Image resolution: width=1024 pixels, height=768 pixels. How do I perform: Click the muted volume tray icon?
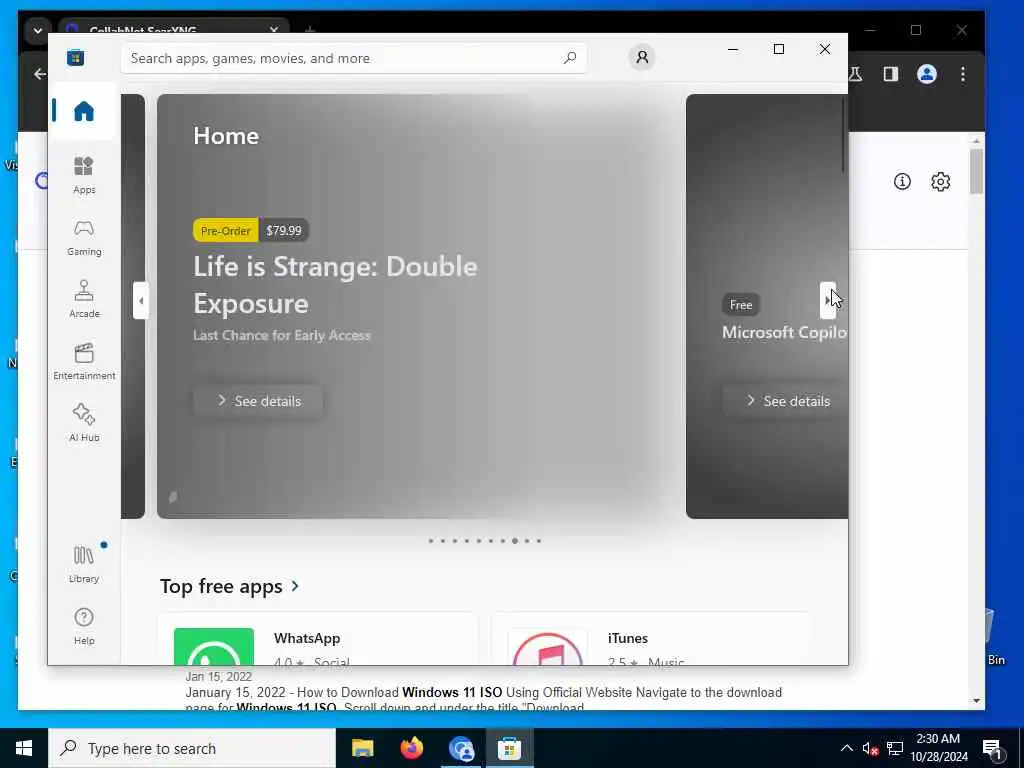point(870,748)
